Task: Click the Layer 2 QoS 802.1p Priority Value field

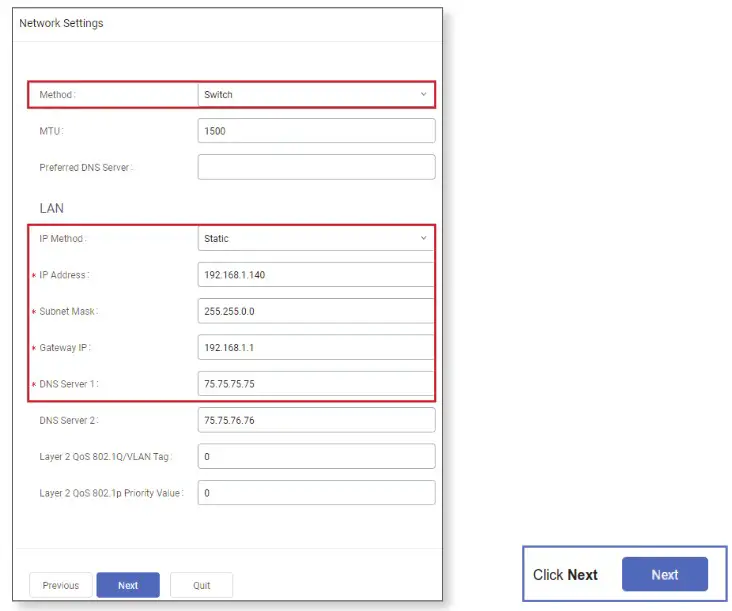Action: (x=316, y=493)
